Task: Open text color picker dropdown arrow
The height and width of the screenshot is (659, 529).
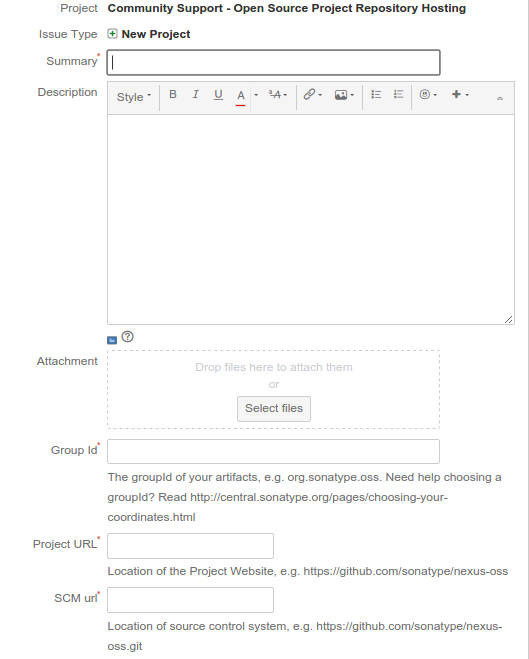Action: tap(256, 95)
